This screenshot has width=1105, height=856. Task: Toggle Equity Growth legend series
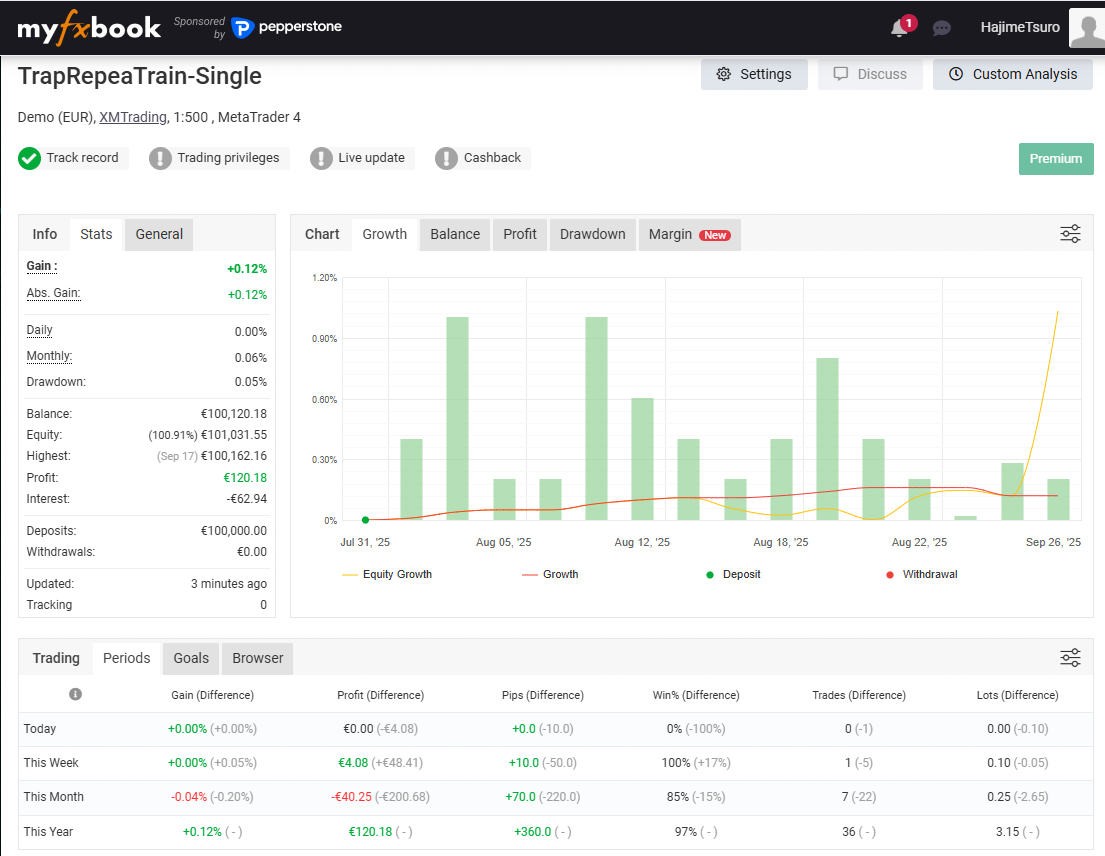tap(387, 574)
